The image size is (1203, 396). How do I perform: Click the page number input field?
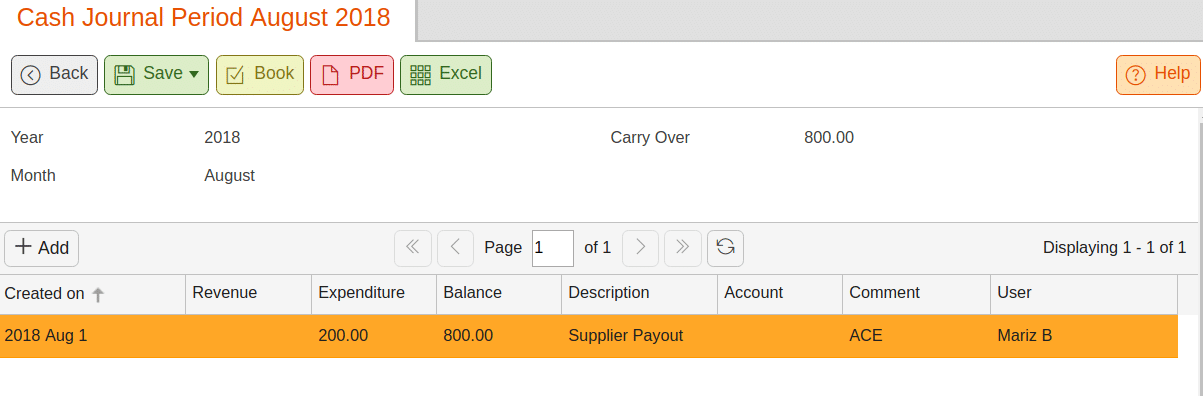pyautogui.click(x=553, y=248)
